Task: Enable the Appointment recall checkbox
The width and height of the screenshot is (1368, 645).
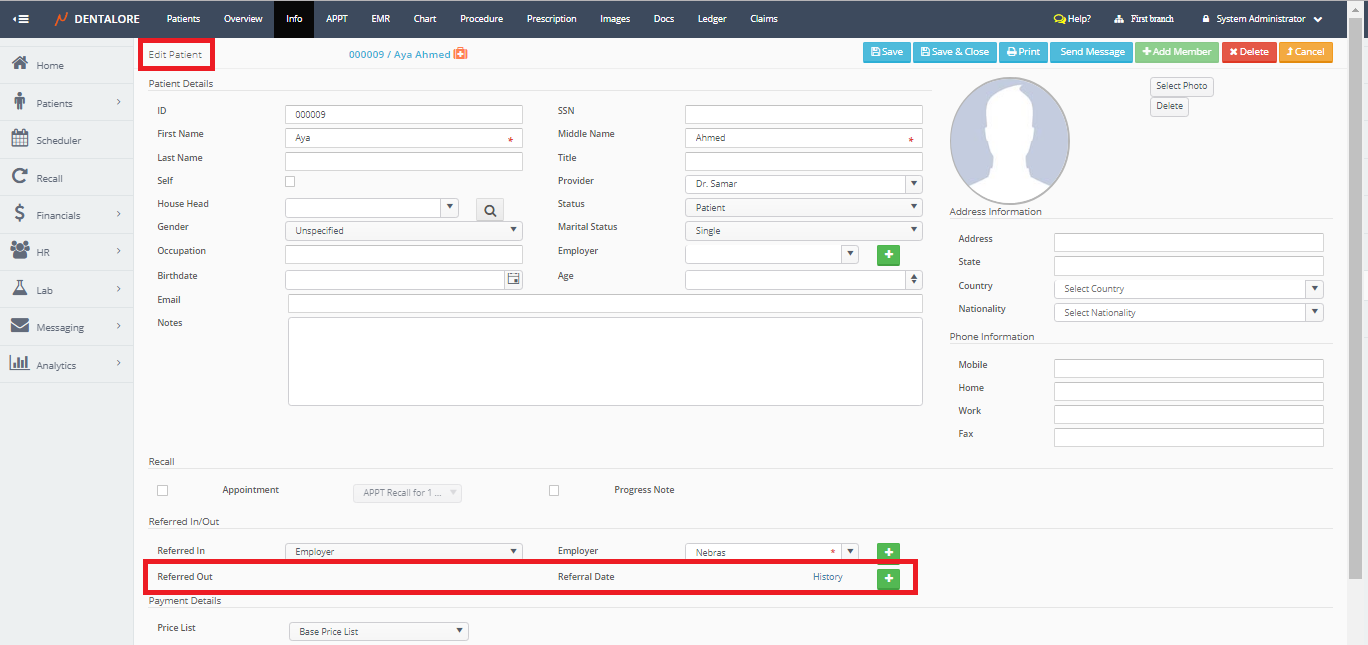Action: (x=162, y=491)
